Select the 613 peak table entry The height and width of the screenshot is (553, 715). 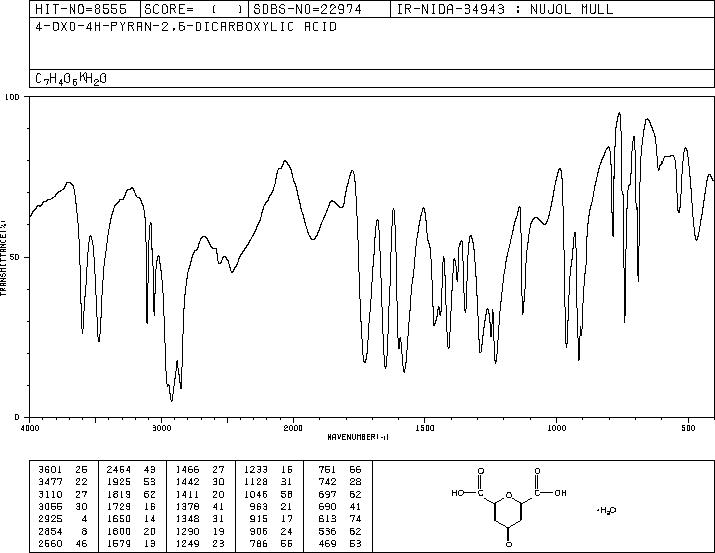tap(340, 519)
